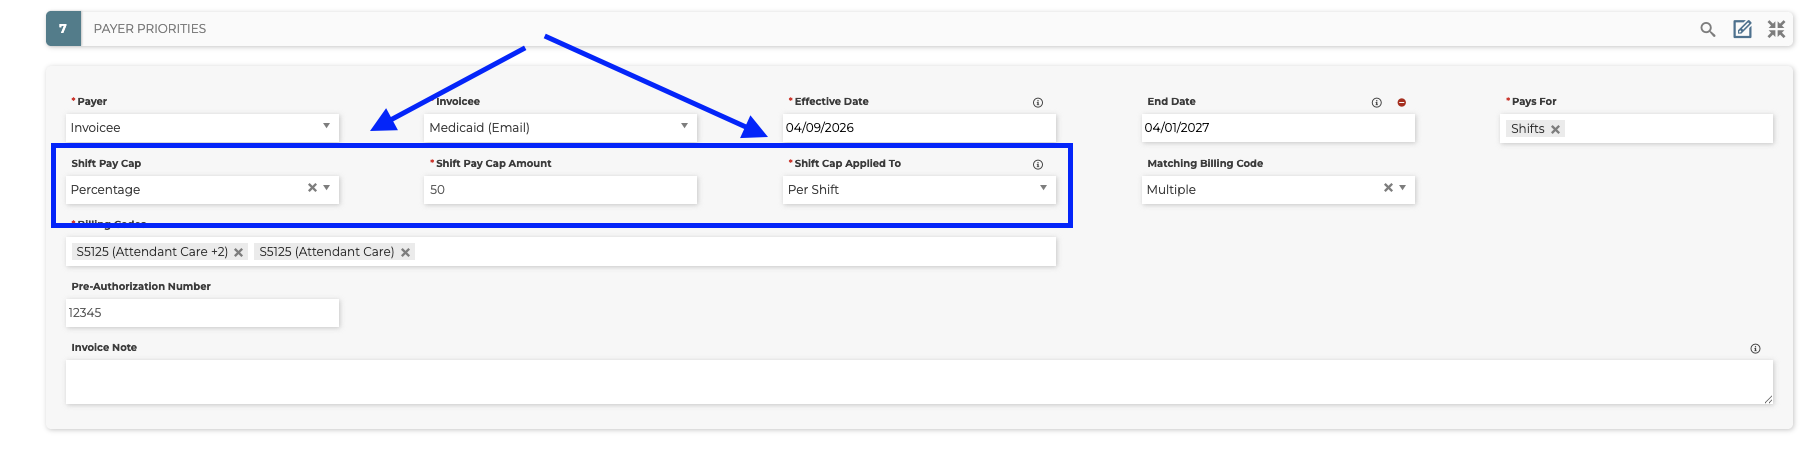Image resolution: width=1814 pixels, height=450 pixels.
Task: Collapse the Payer Priorities panel icon
Action: click(x=1776, y=29)
